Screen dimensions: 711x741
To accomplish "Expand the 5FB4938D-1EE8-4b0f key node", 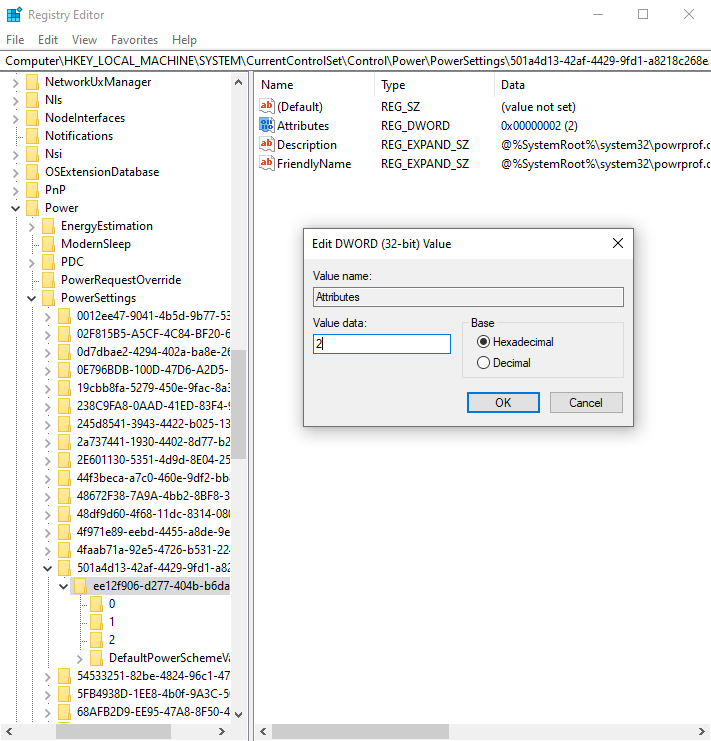I will pyautogui.click(x=48, y=694).
